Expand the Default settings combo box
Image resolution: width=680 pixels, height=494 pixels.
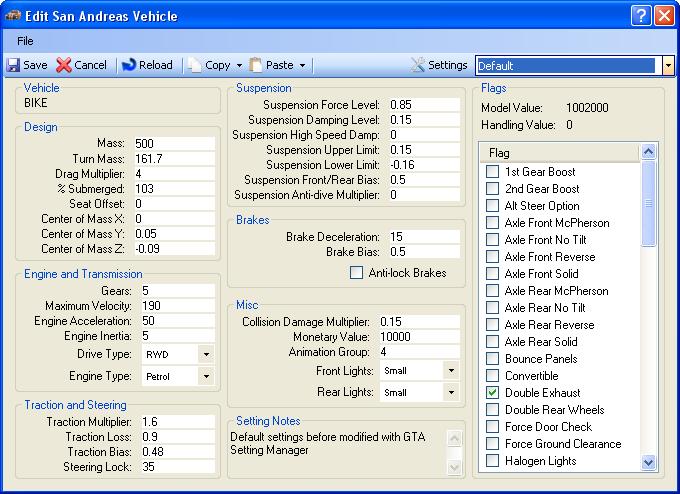[668, 66]
